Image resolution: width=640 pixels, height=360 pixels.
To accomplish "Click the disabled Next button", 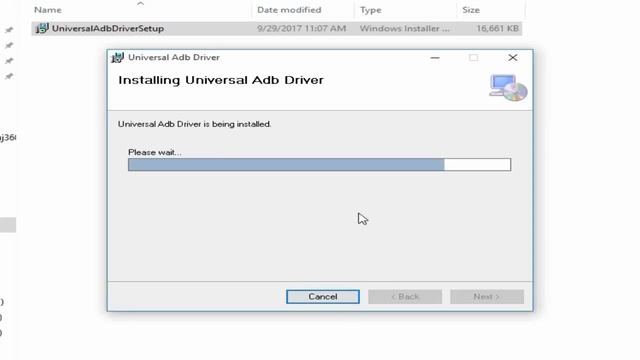I will click(487, 297).
